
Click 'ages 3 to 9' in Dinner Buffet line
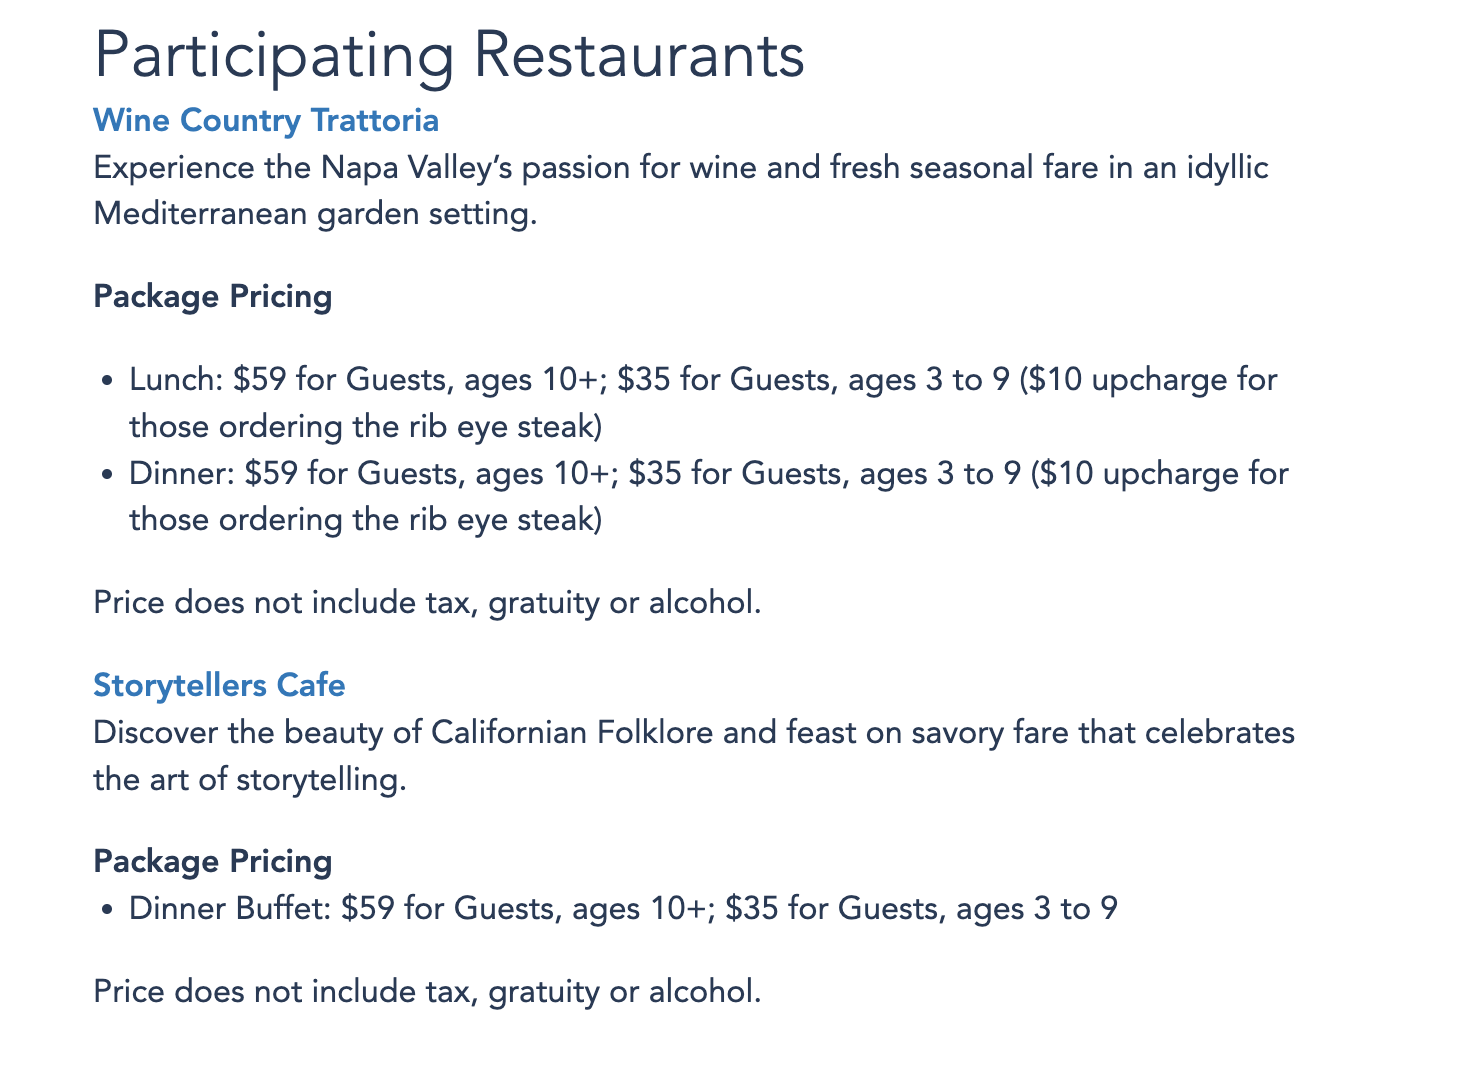[x=1036, y=908]
